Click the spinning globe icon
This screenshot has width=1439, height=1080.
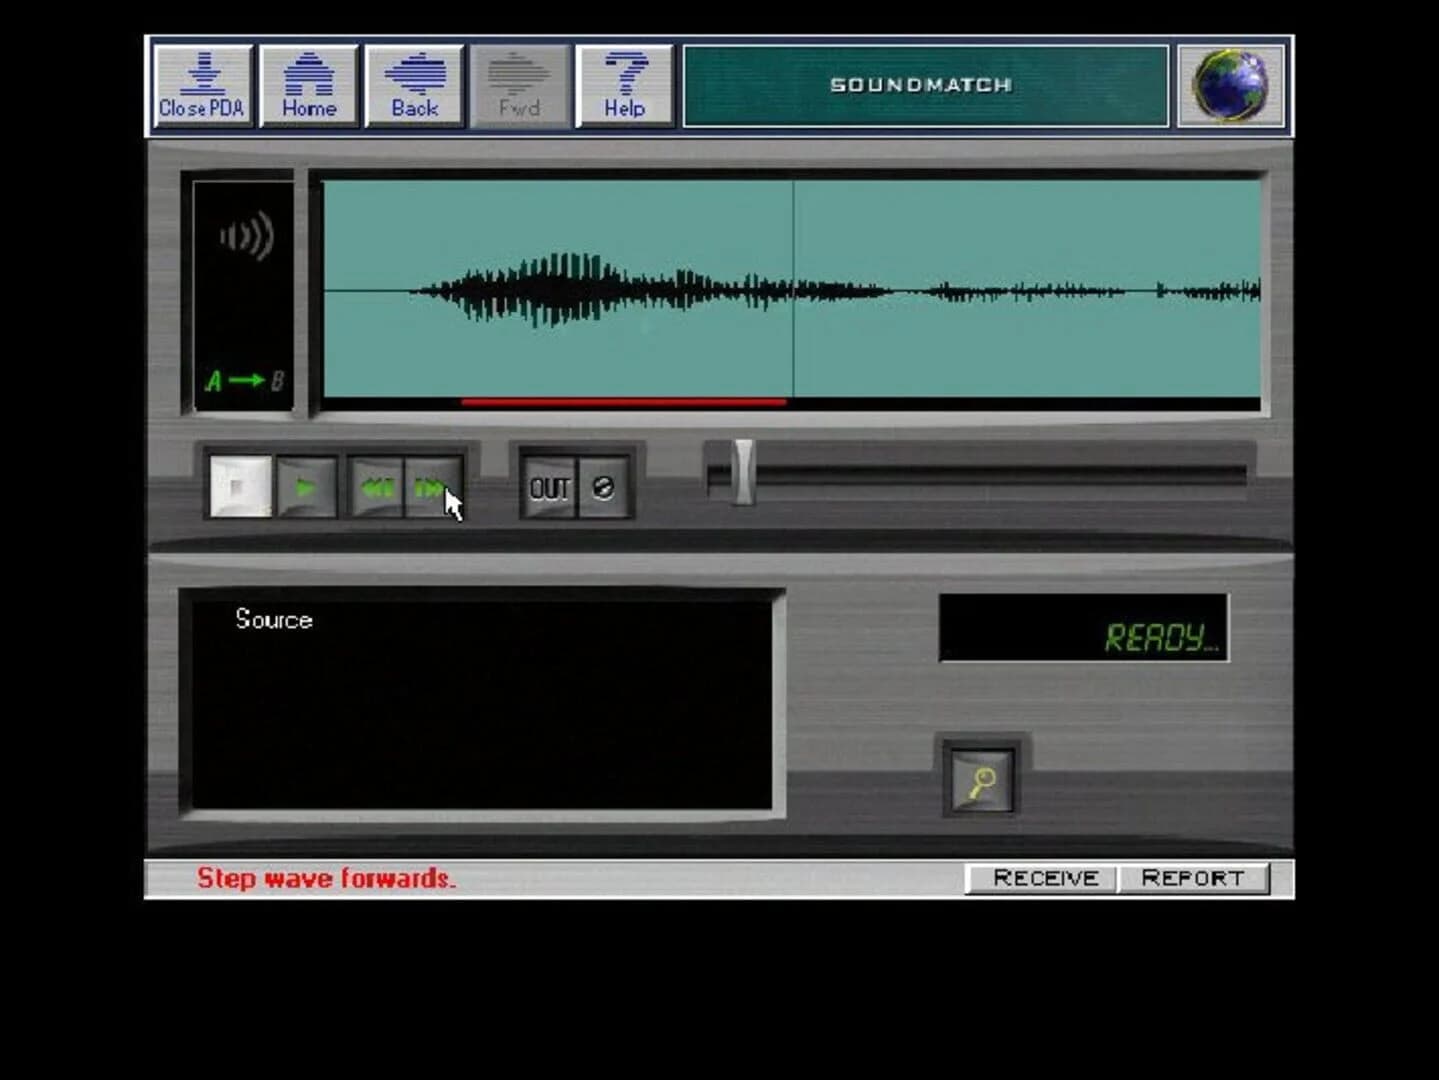pos(1230,85)
